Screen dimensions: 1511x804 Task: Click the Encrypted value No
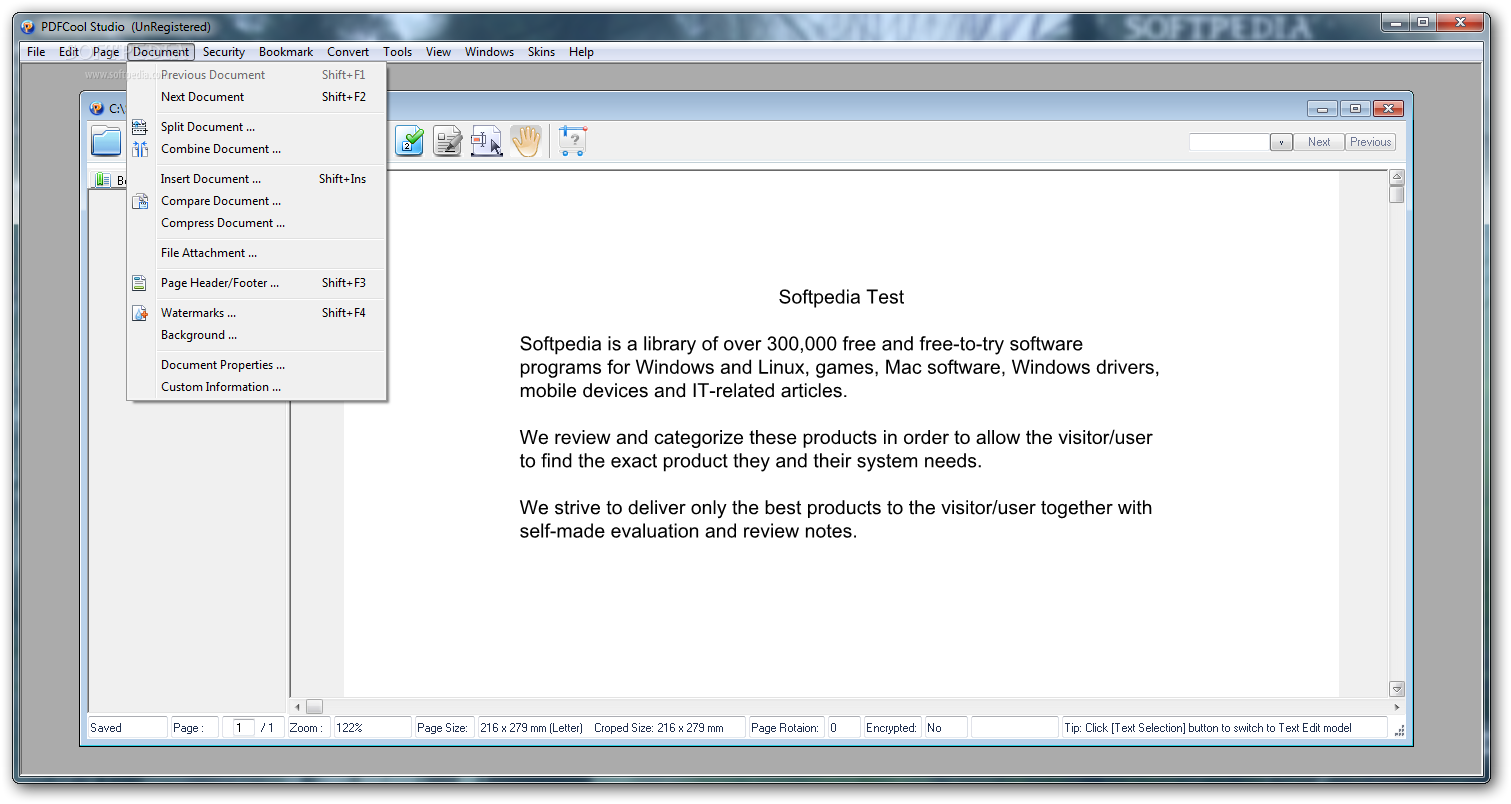pos(945,728)
